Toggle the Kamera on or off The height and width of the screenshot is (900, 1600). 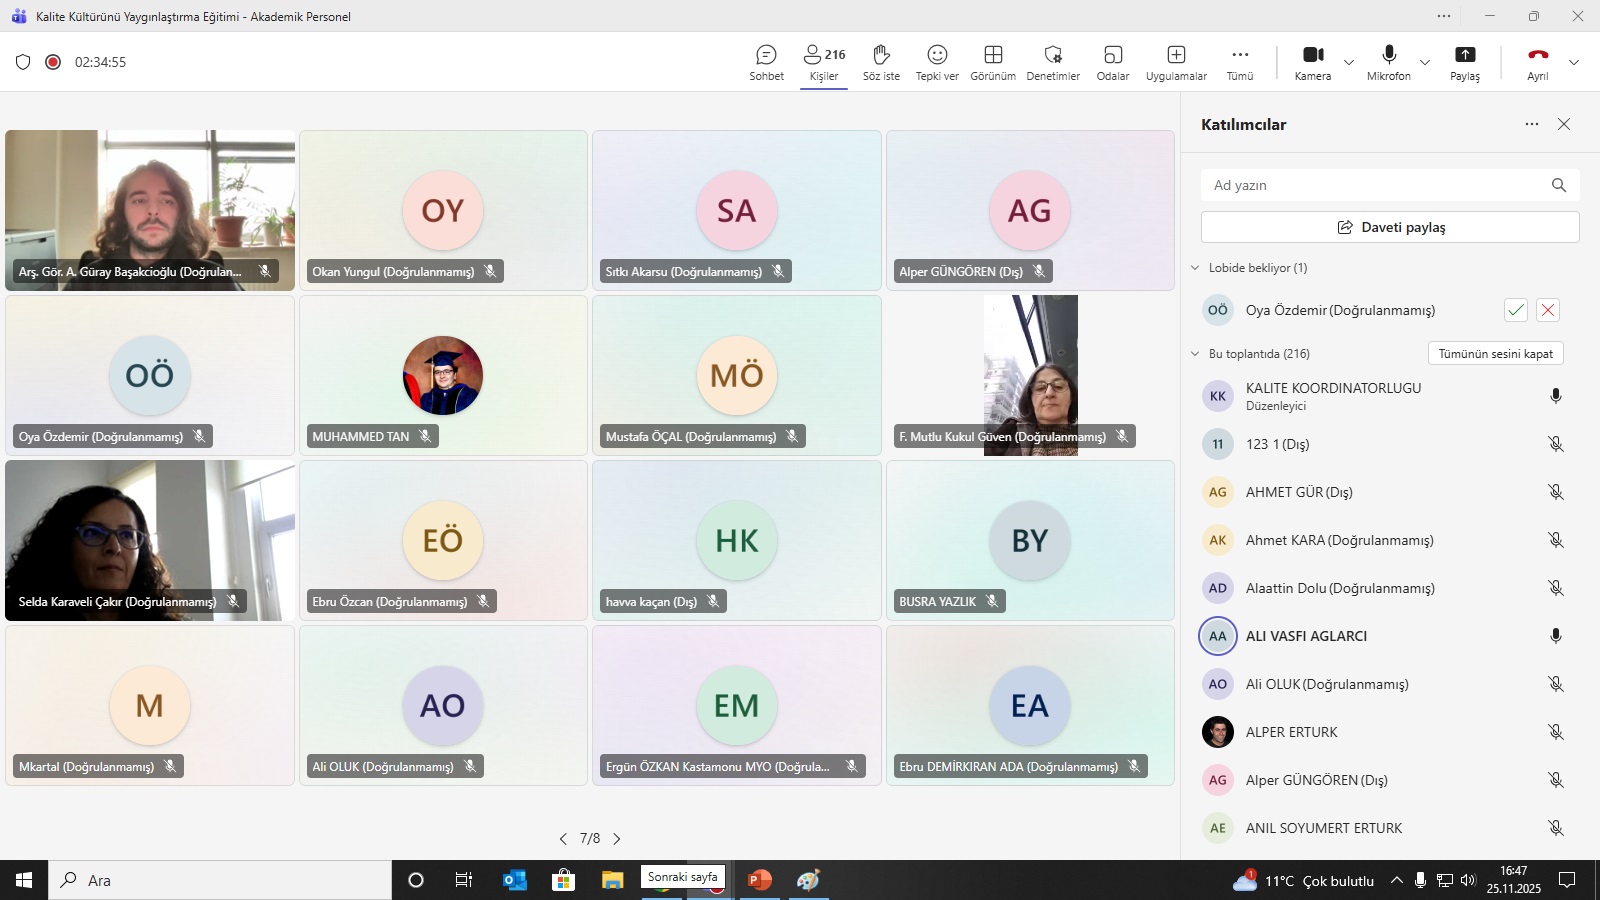click(1313, 62)
